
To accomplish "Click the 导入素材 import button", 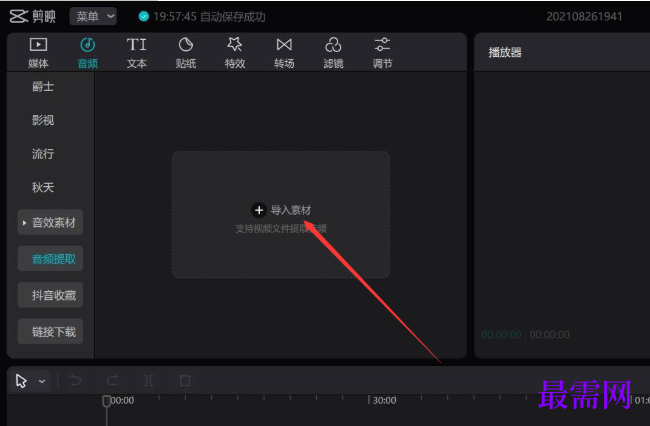I will tap(281, 210).
